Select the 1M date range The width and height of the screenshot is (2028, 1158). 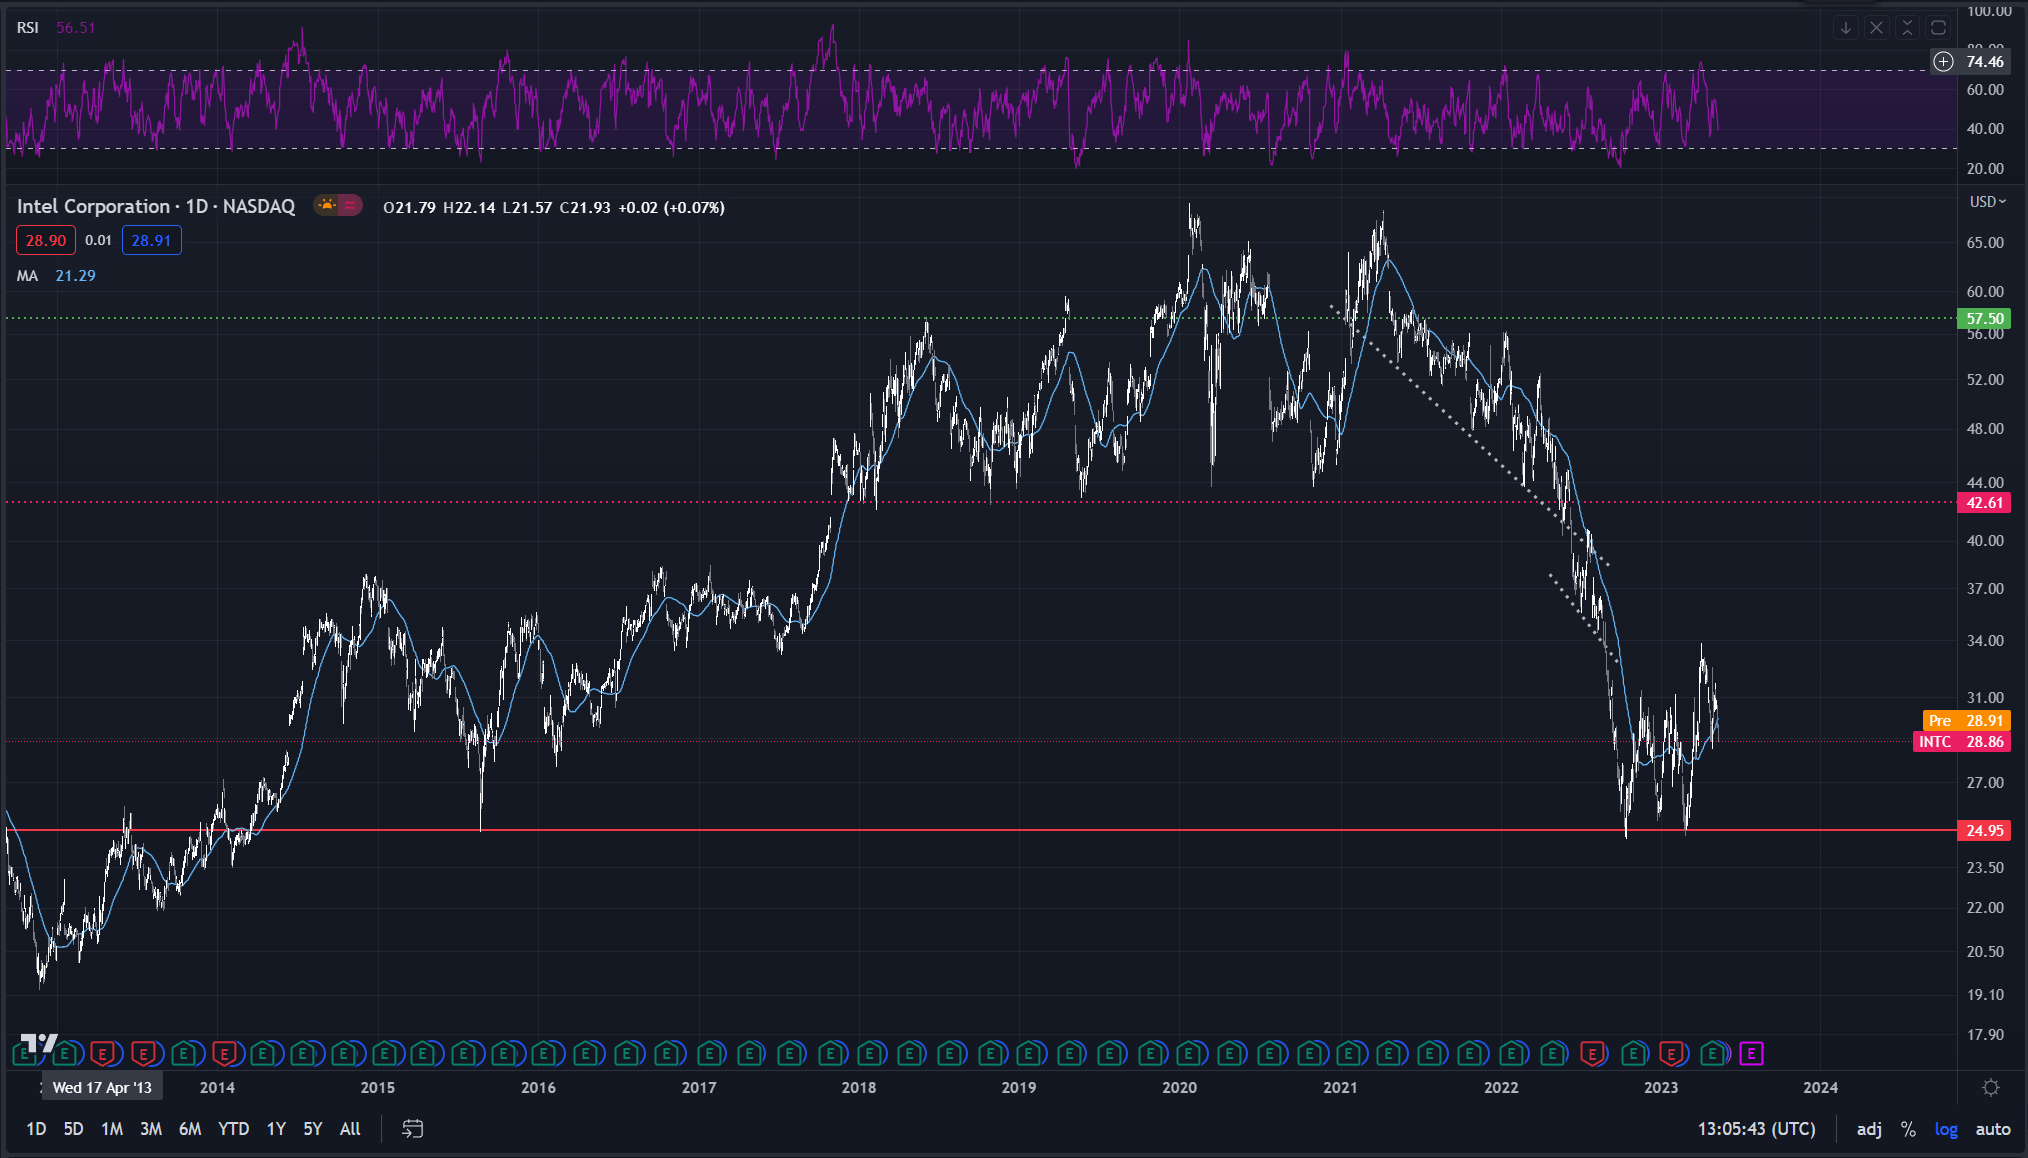(x=112, y=1129)
